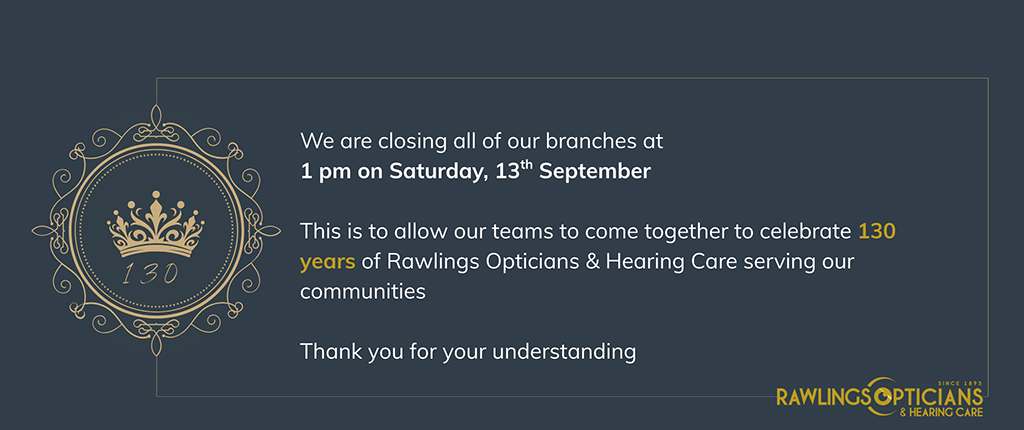Click the word 'communities'
The height and width of the screenshot is (430, 1024).
click(362, 291)
